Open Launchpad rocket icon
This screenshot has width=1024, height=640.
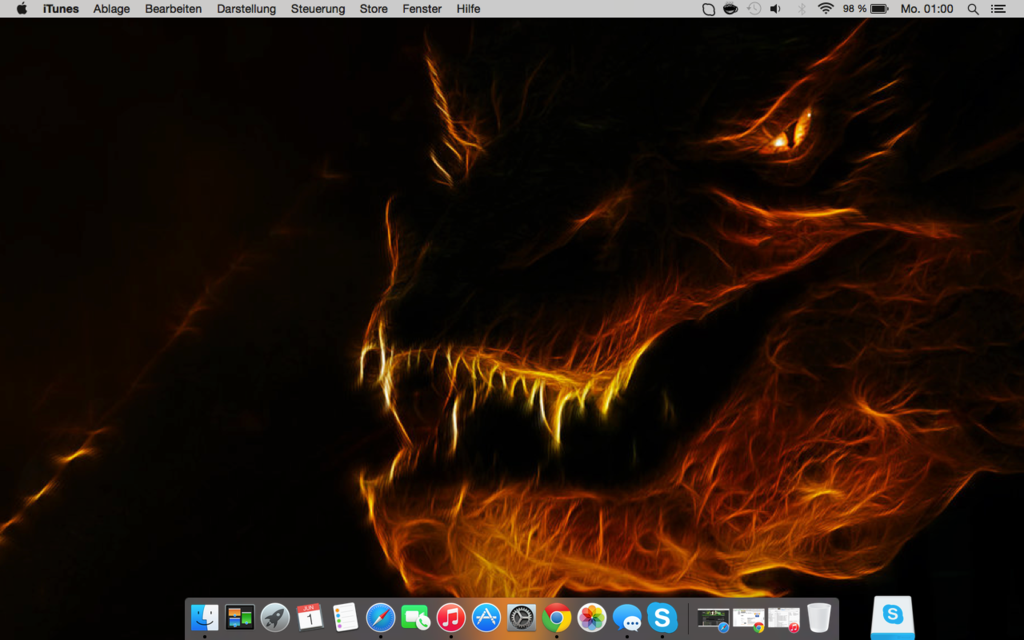point(275,617)
